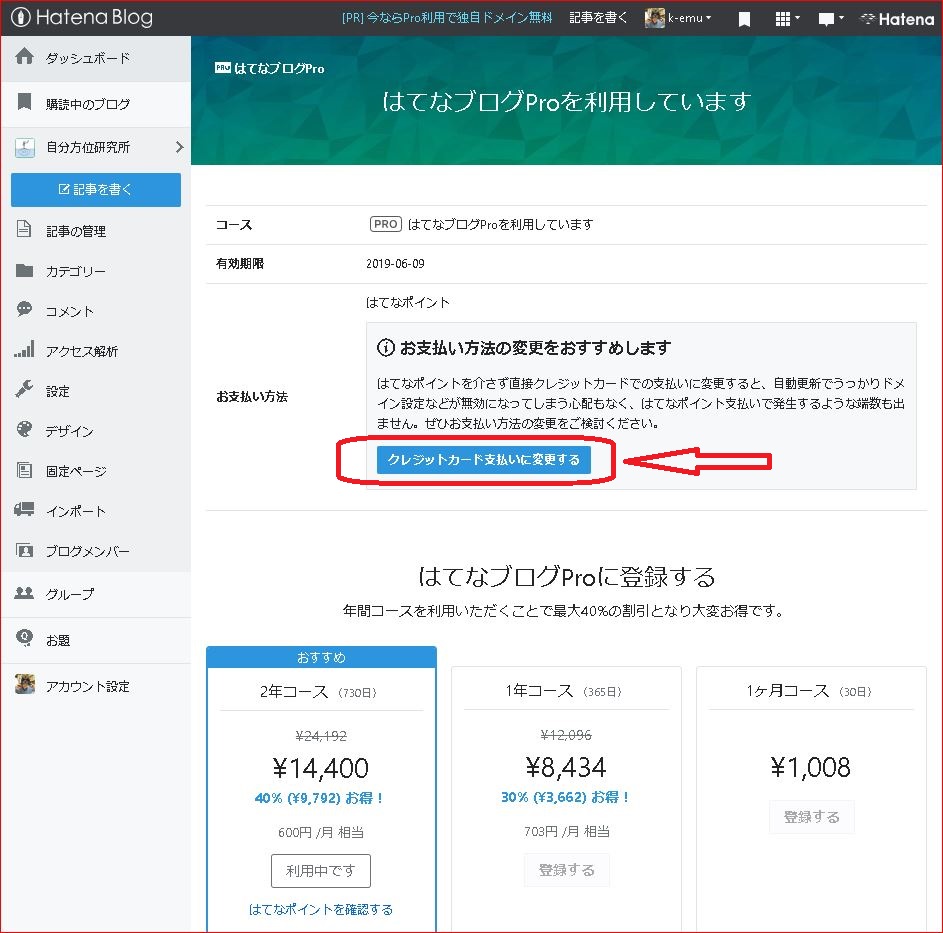943x933 pixels.
Task: Open the notifications chat bubble dropdown
Action: point(831,19)
